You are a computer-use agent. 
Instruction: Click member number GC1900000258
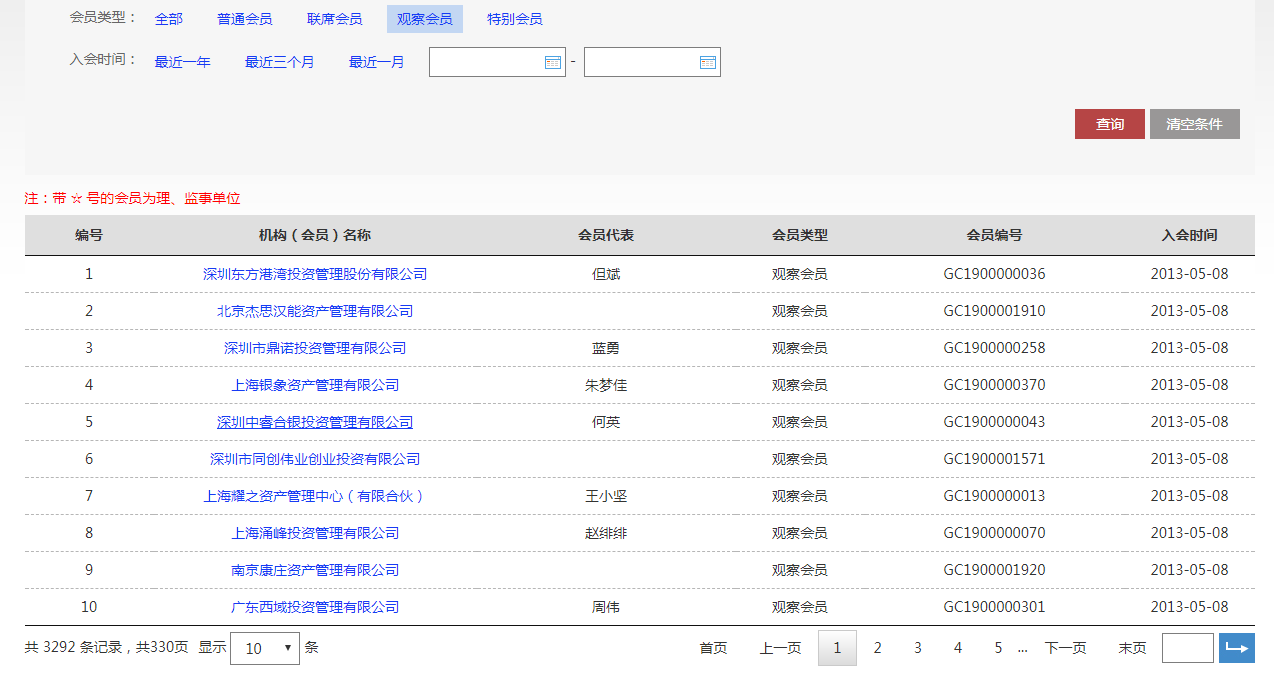(994, 348)
